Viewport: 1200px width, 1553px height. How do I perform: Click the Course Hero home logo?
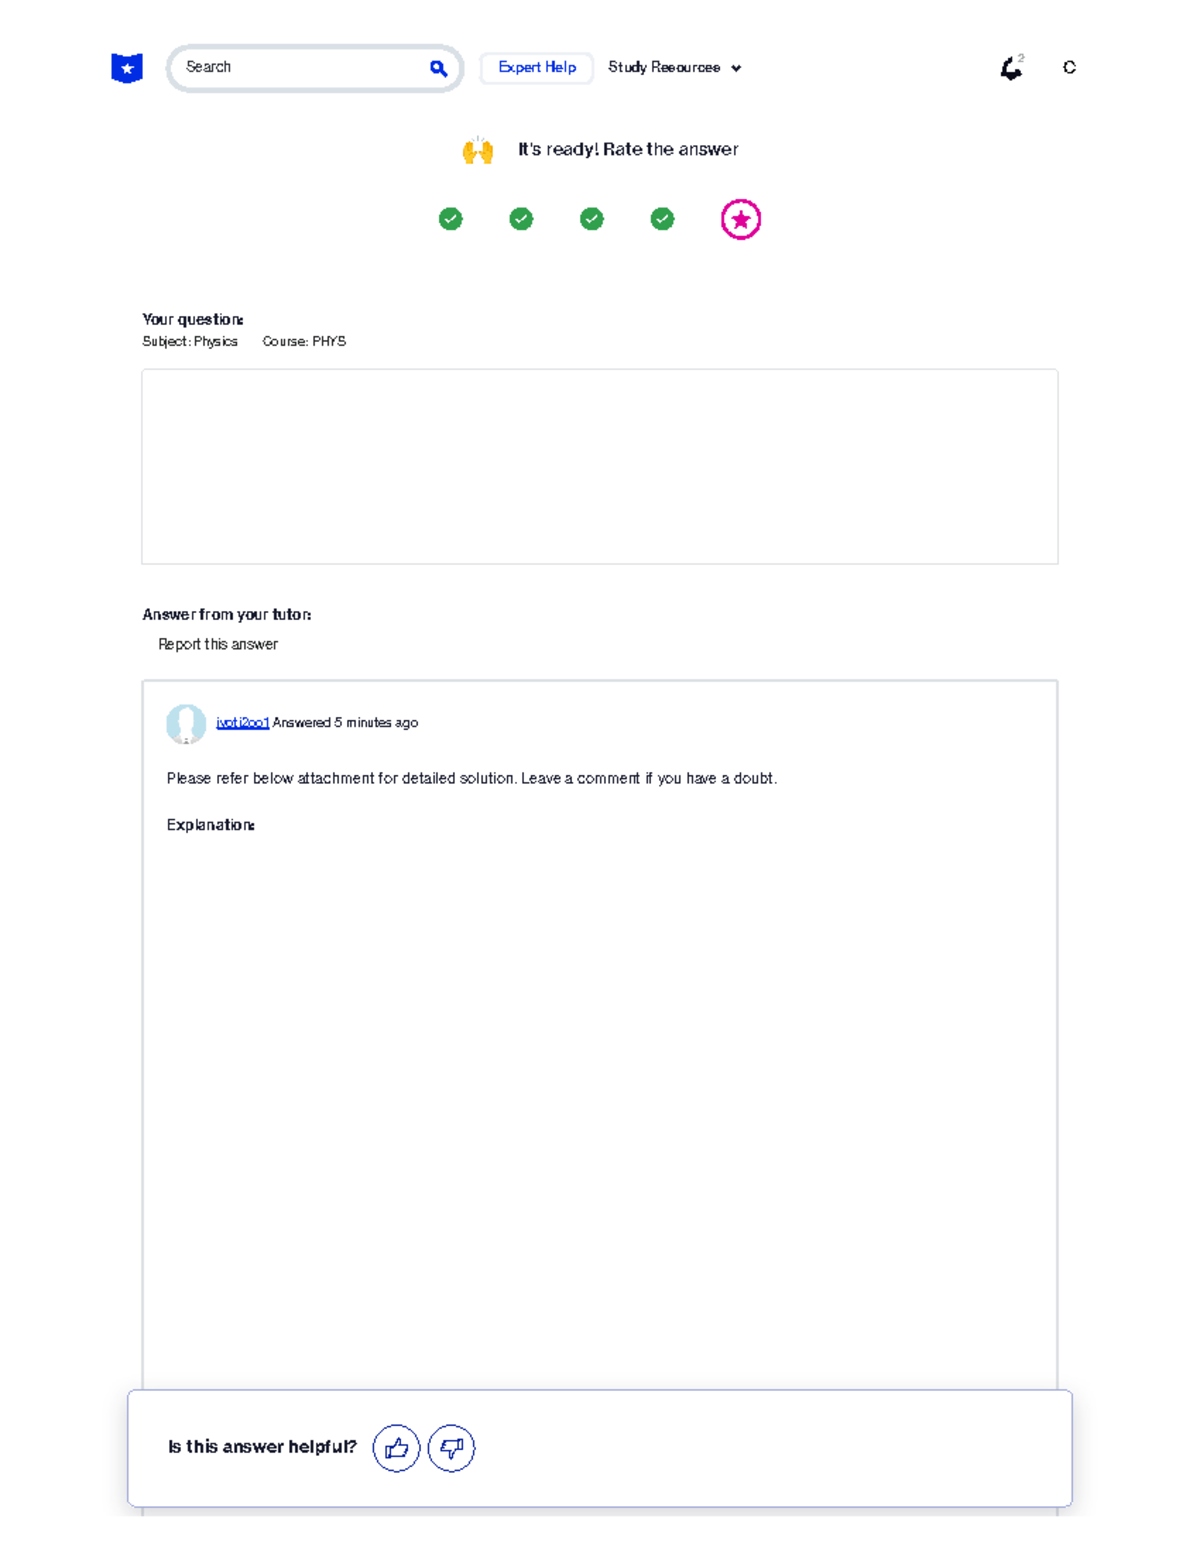127,68
